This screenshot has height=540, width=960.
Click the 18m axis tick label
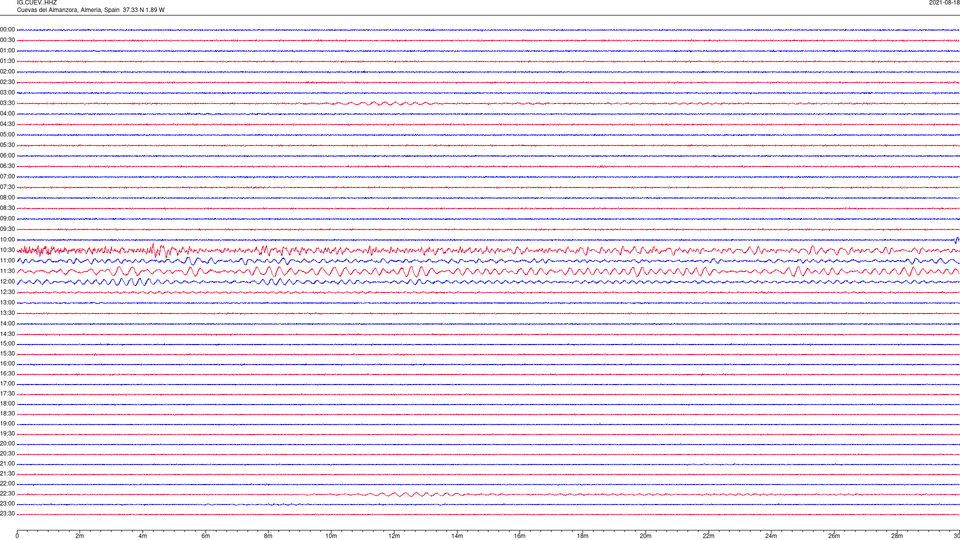[583, 536]
